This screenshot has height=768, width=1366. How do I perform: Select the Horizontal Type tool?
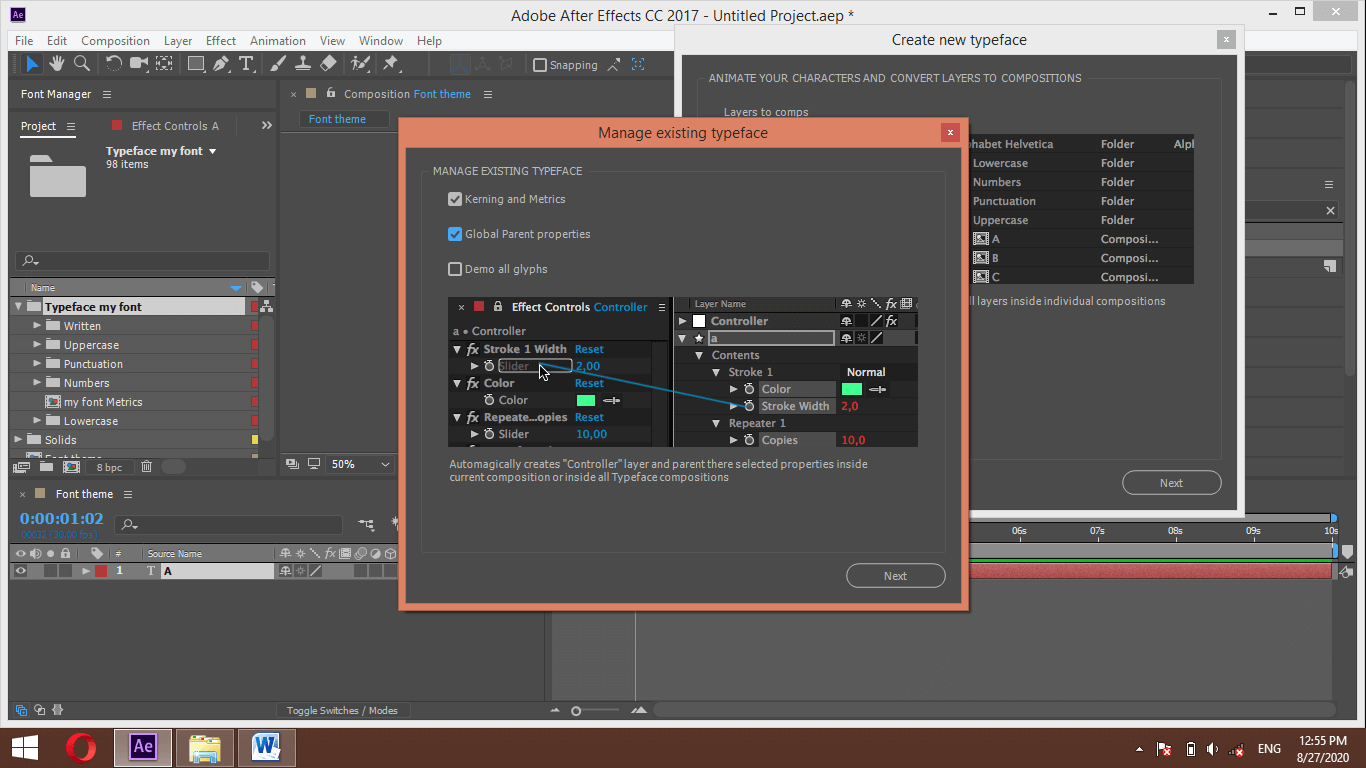pos(246,64)
